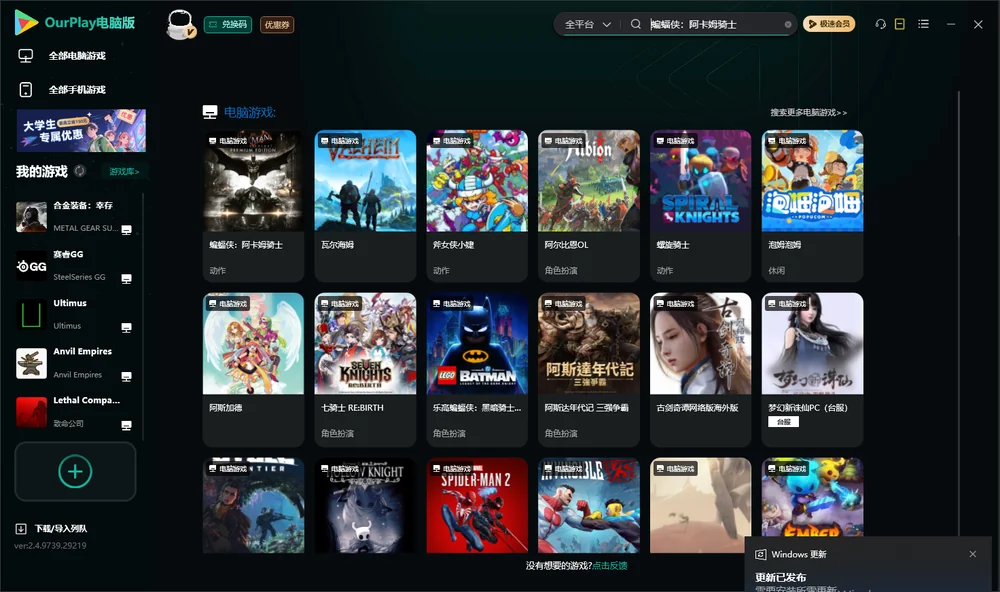Click the customer service headset icon

tap(880, 24)
